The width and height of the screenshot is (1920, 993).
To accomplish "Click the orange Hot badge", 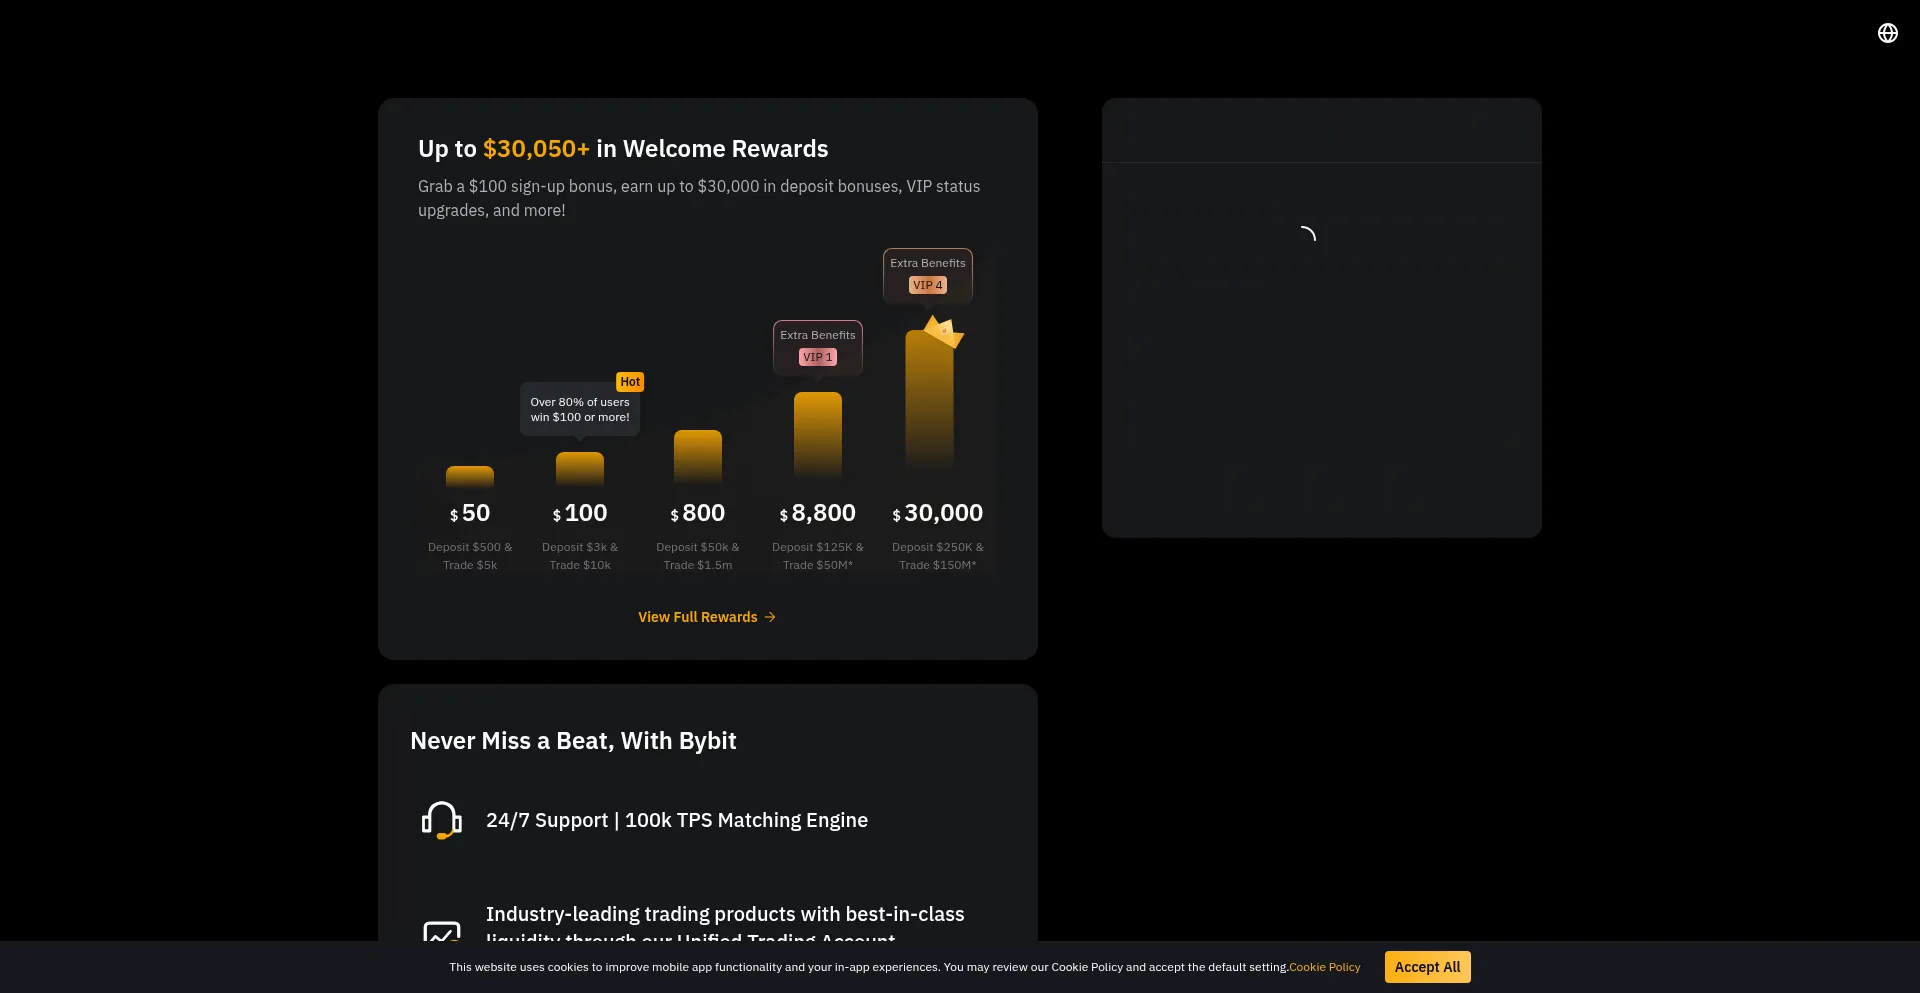I will [x=629, y=382].
